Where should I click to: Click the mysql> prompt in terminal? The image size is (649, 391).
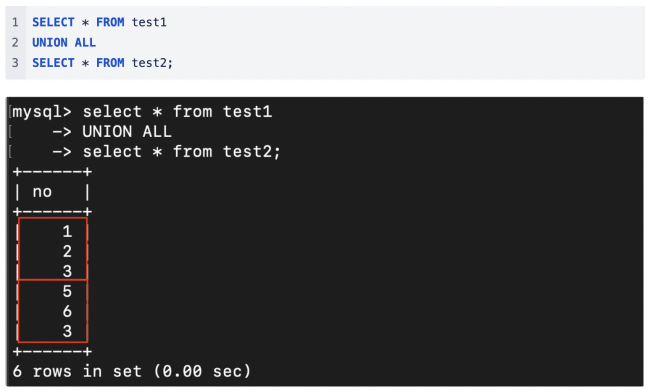(42, 112)
